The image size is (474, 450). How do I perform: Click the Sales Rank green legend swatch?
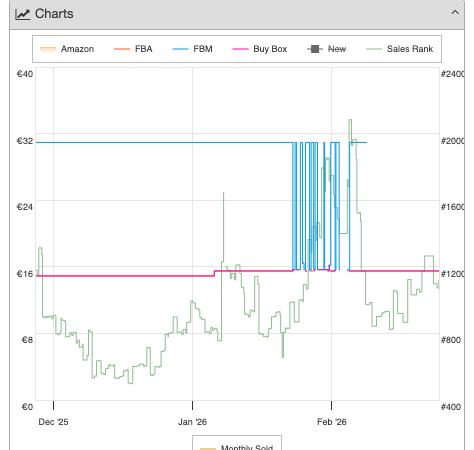374,49
